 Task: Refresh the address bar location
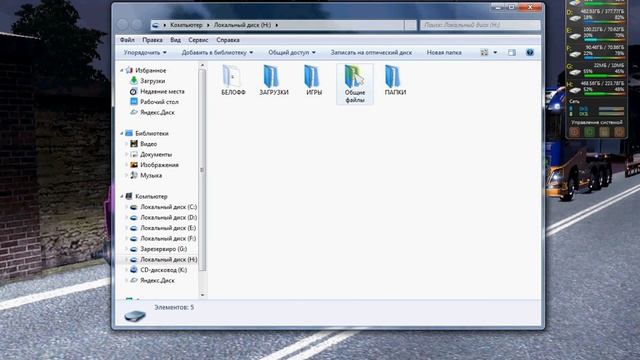pos(410,25)
